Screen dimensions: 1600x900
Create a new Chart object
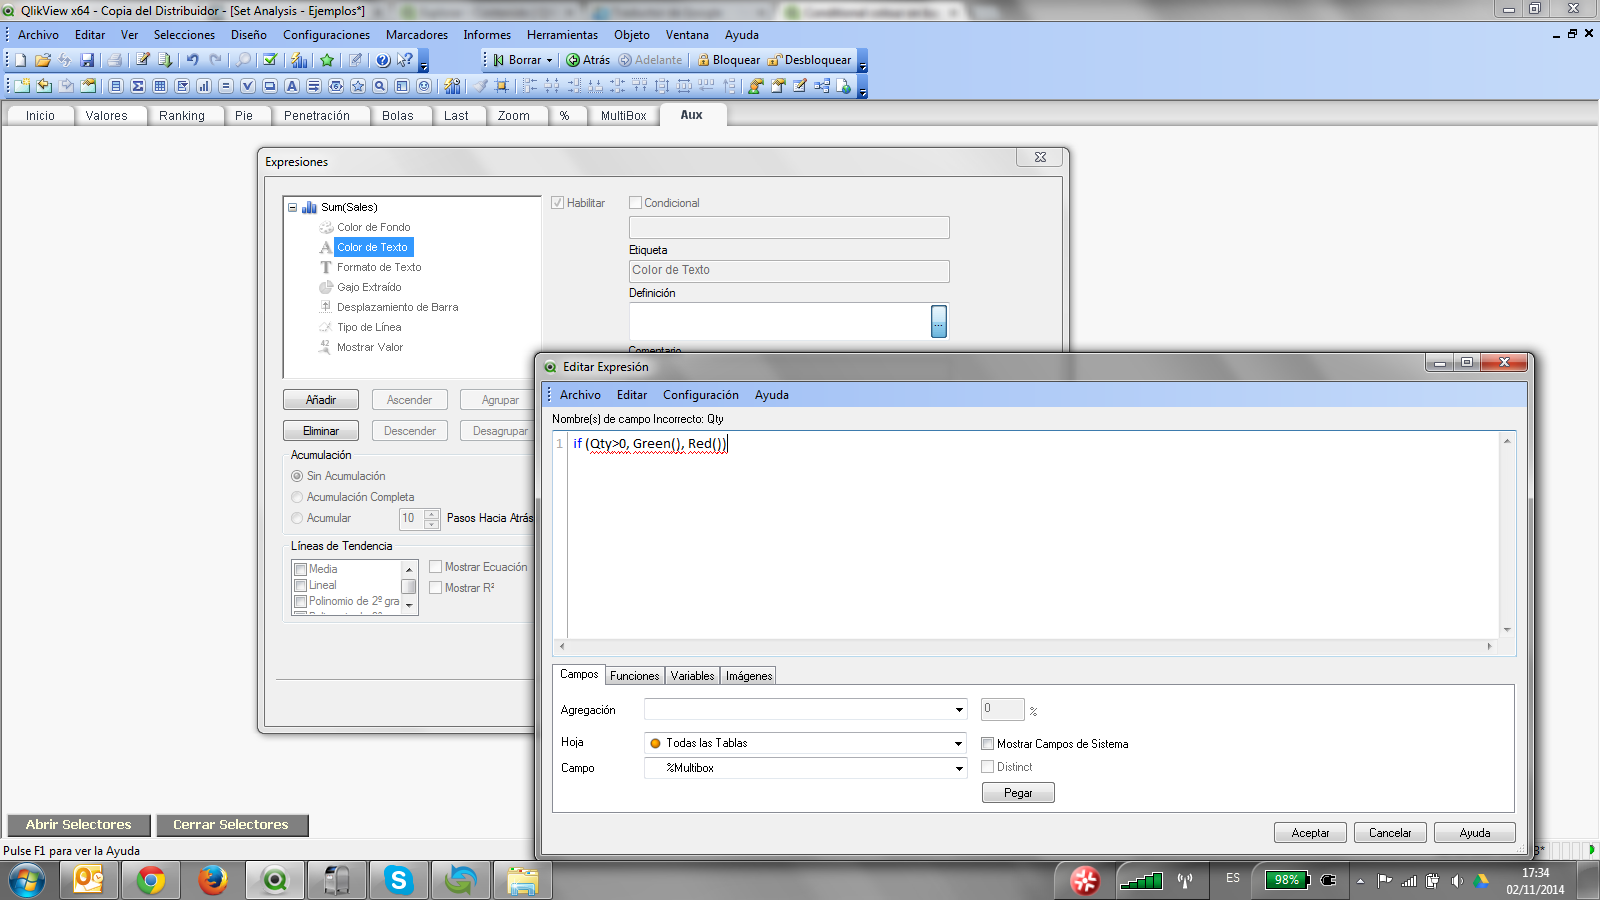(204, 86)
